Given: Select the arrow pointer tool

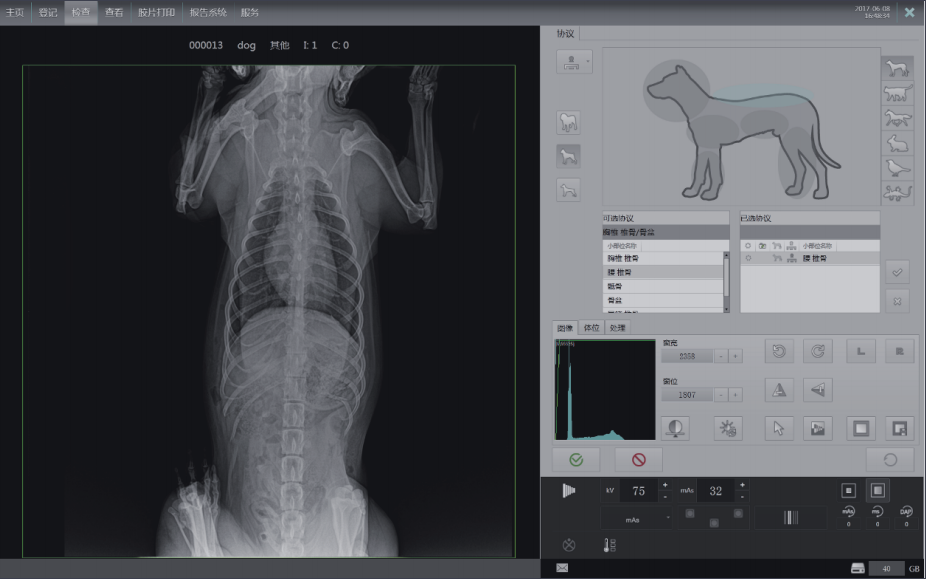Looking at the screenshot, I should 779,428.
